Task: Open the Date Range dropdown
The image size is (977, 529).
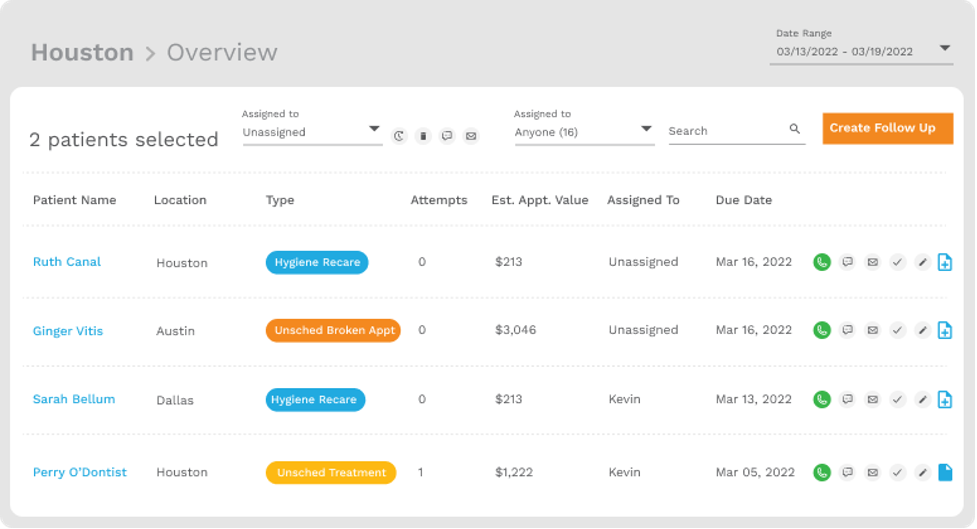Action: pyautogui.click(x=945, y=50)
